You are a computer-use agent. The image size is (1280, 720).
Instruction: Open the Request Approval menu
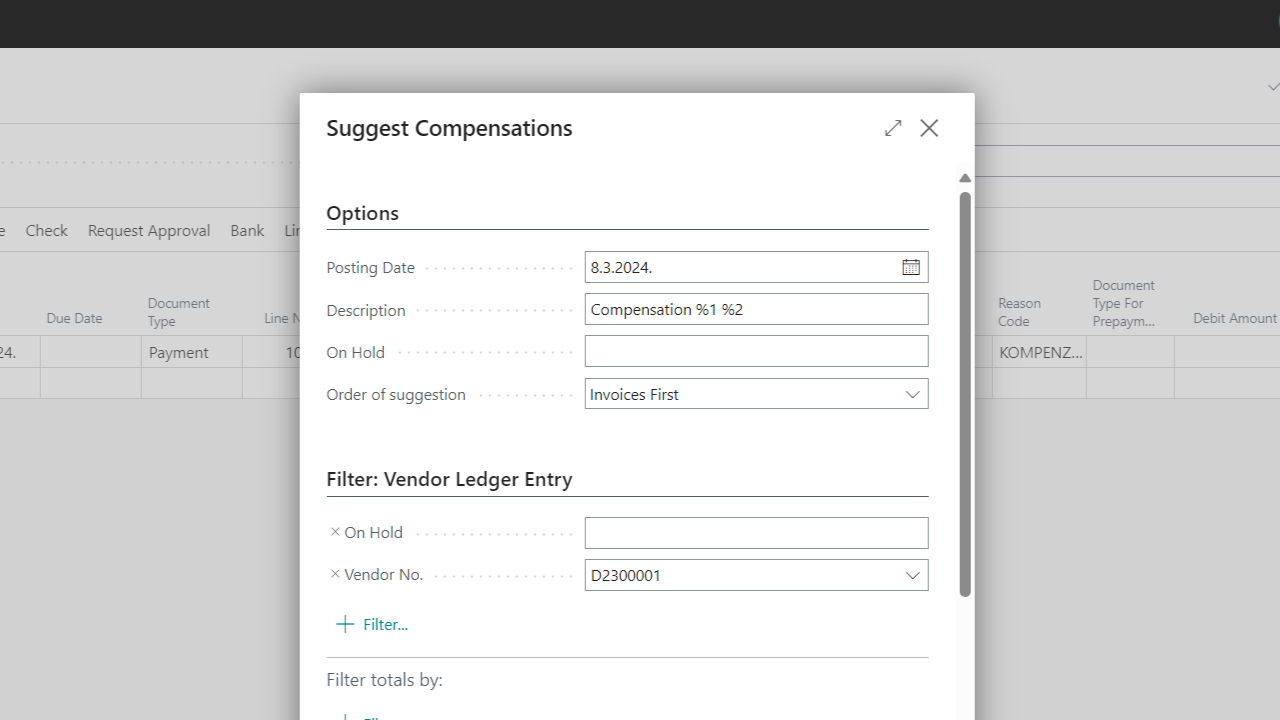click(149, 230)
